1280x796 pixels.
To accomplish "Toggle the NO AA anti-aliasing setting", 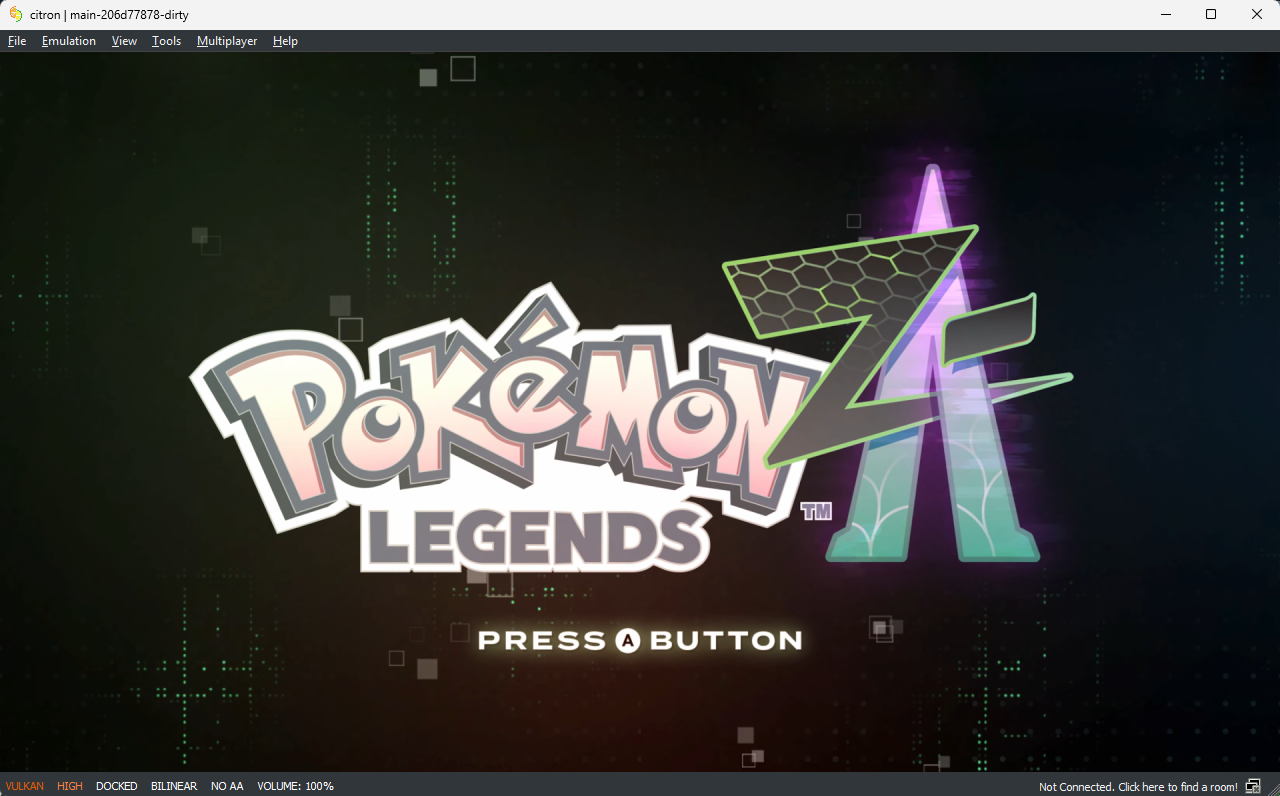I will click(x=227, y=786).
